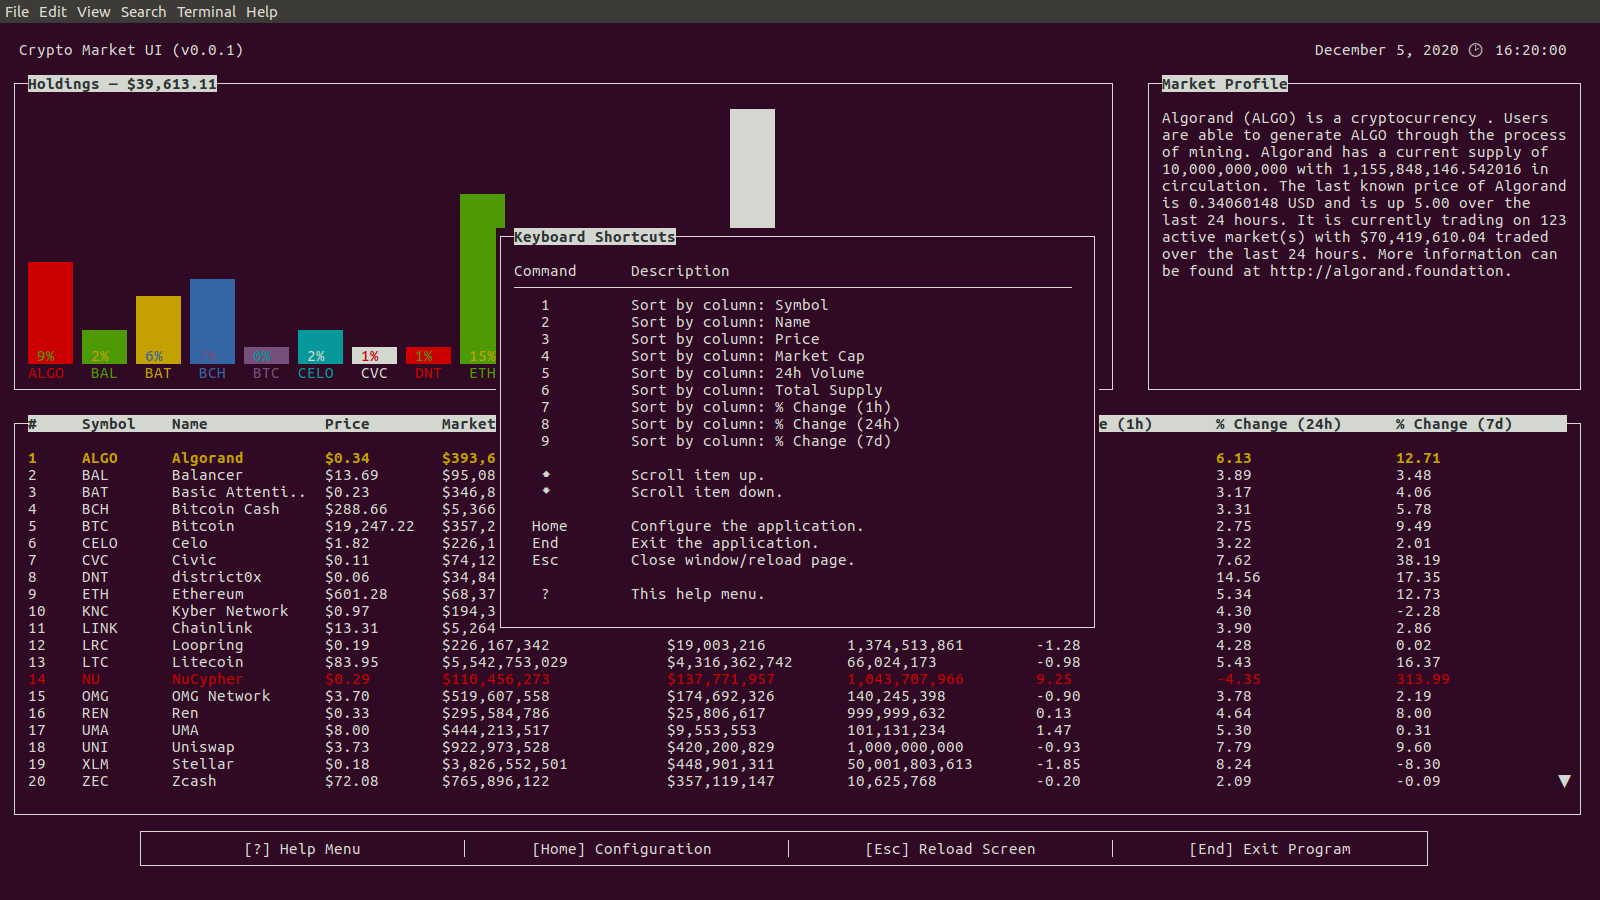The width and height of the screenshot is (1600, 900).
Task: Sort by % Change (24h) header
Action: [1278, 424]
